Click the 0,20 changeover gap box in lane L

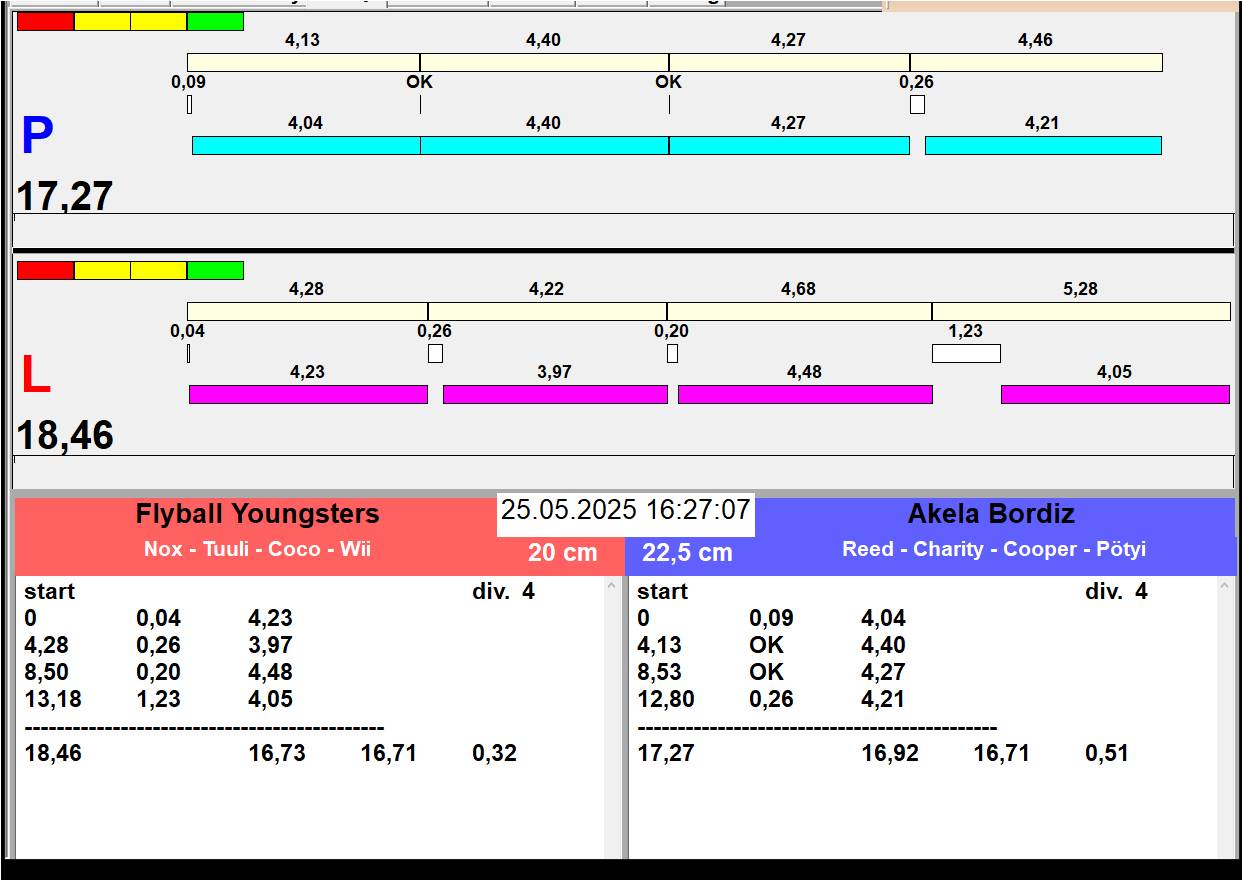pos(672,353)
